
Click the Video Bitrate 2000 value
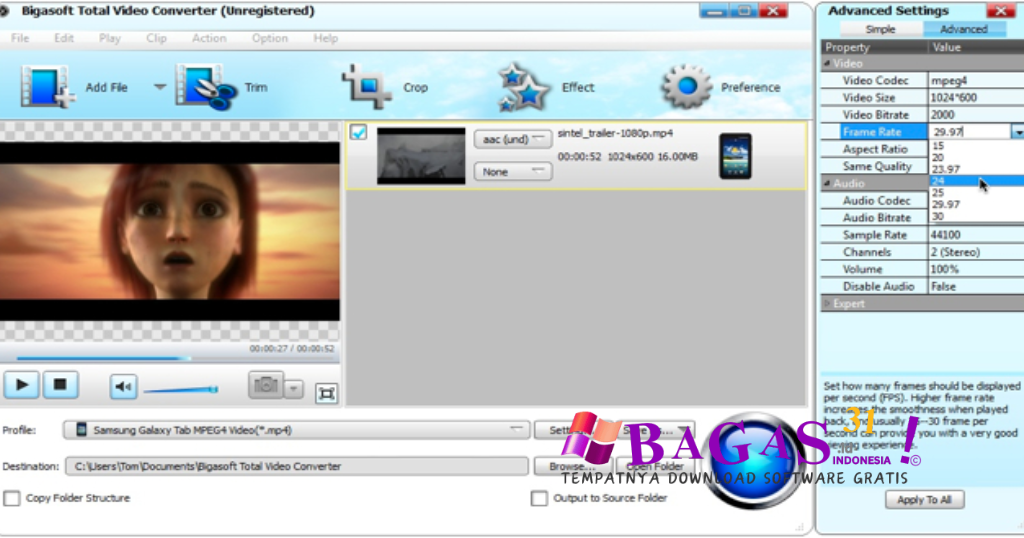click(x=976, y=115)
